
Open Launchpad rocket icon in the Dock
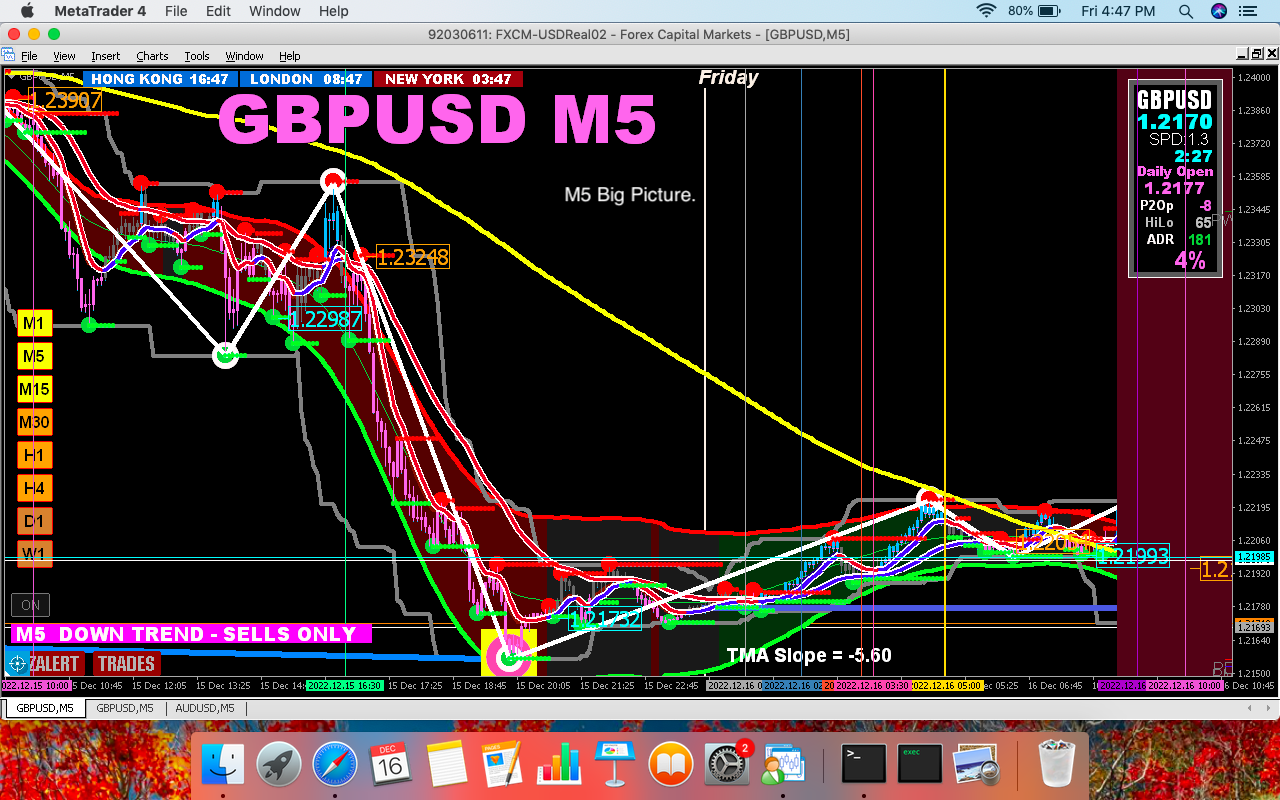[x=279, y=765]
